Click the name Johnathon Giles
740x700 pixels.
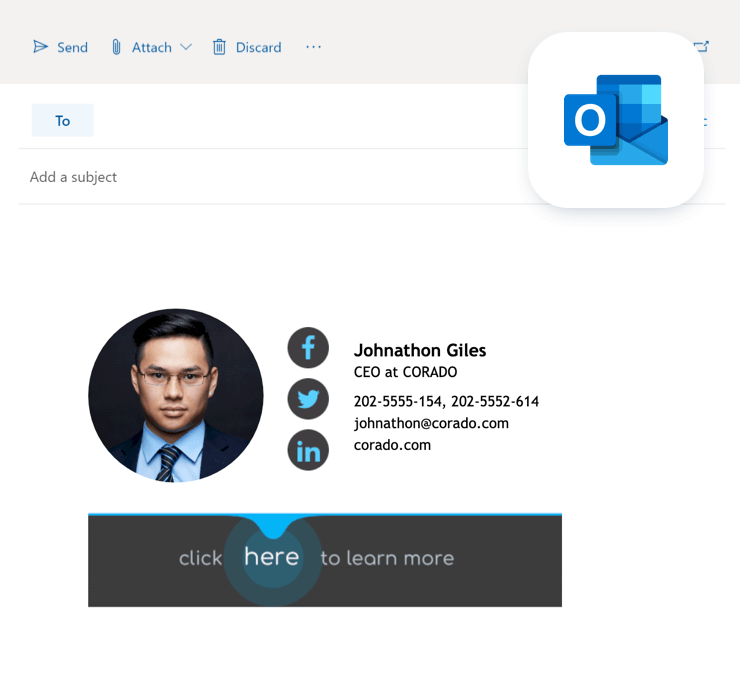tap(420, 350)
